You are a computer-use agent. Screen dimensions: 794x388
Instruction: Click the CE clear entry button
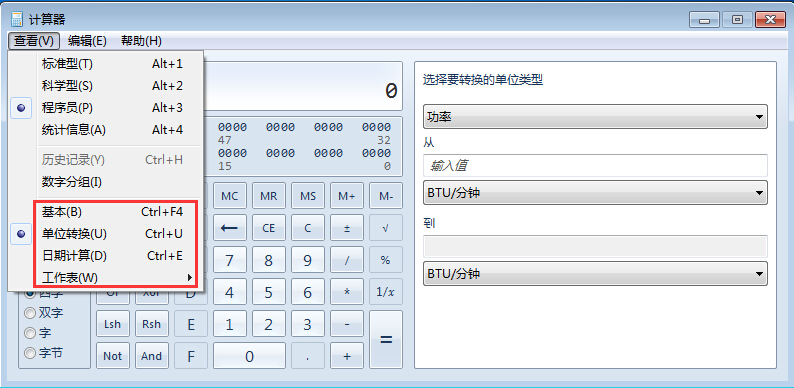click(268, 228)
